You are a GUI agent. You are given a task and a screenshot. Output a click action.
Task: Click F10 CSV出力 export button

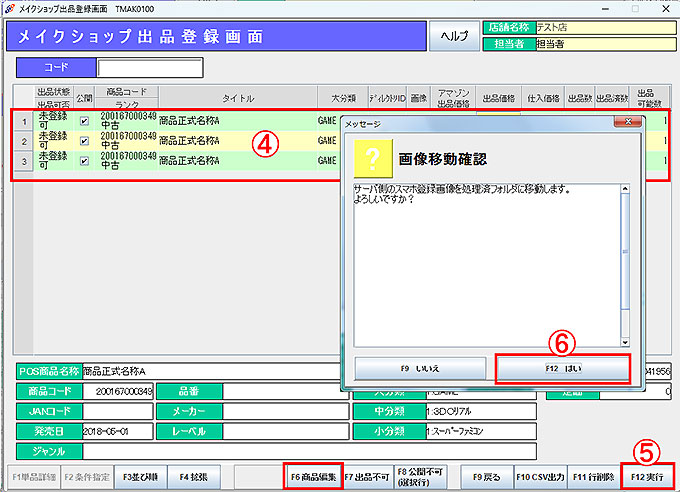point(540,477)
